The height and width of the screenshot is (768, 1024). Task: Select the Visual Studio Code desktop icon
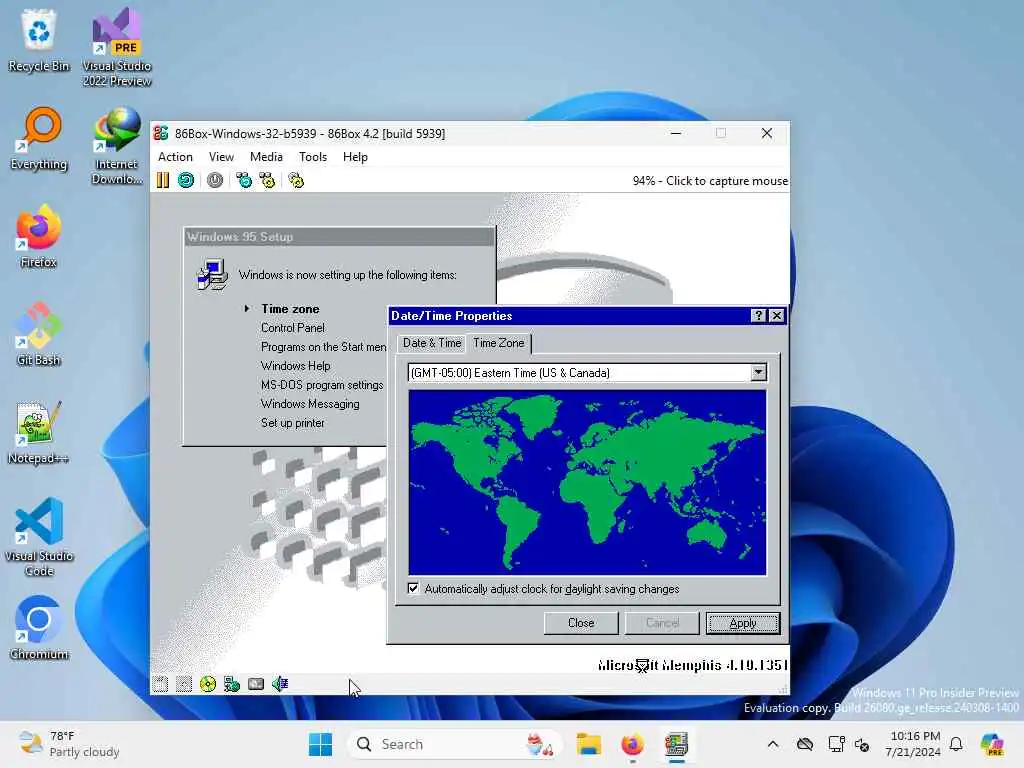39,537
